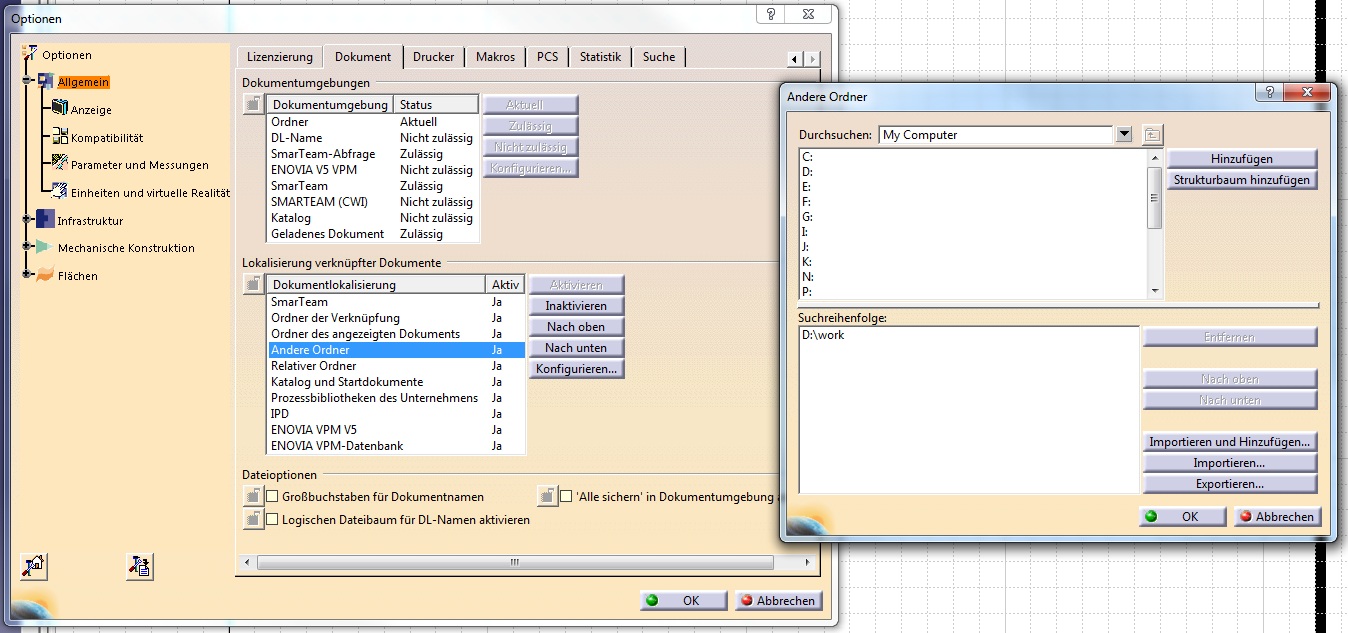
Task: Click Hinzufügen in Andere Ordner dialog
Action: click(1241, 159)
